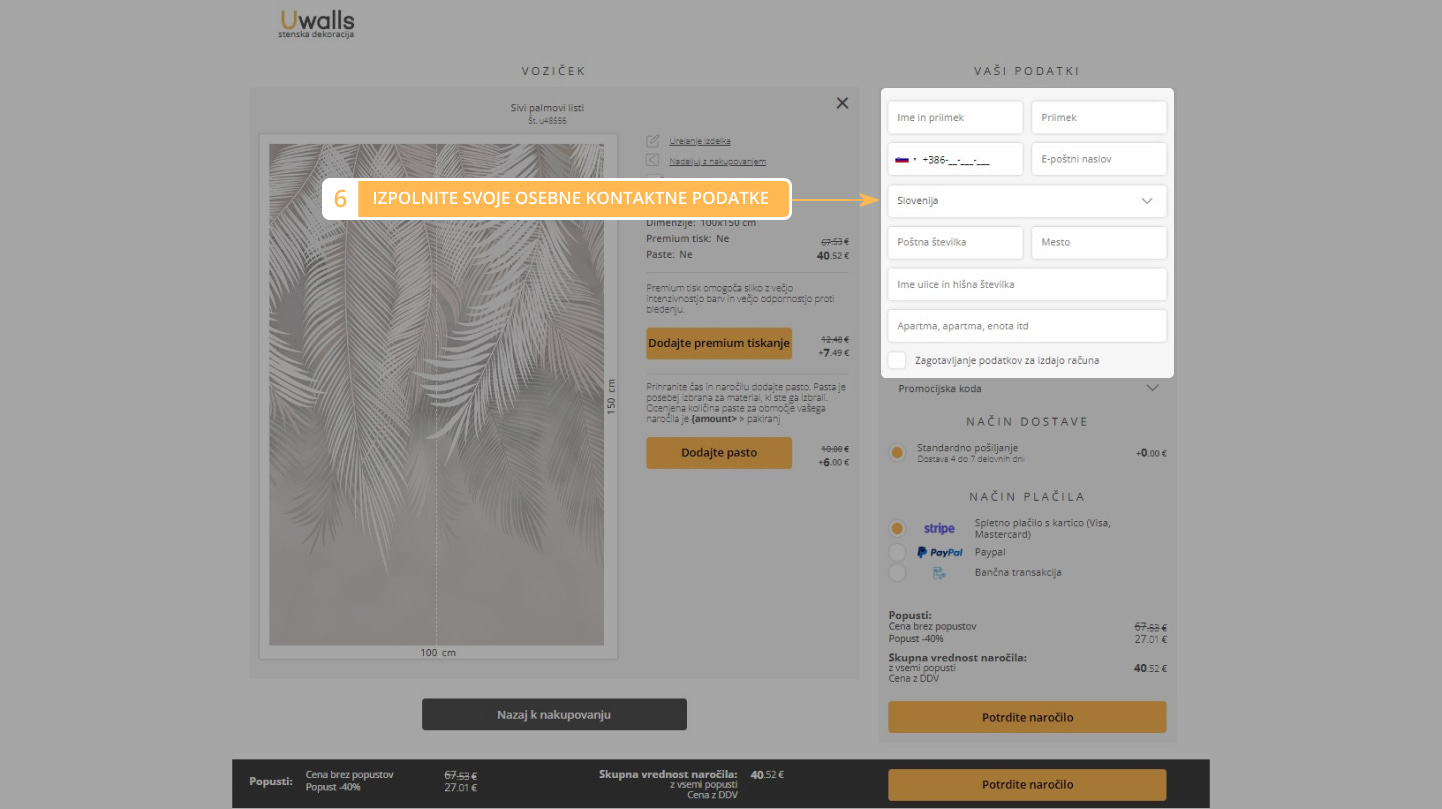Enable invoice data checkbox (Zagotavljanje podatkov)
1442x809 pixels.
[897, 360]
